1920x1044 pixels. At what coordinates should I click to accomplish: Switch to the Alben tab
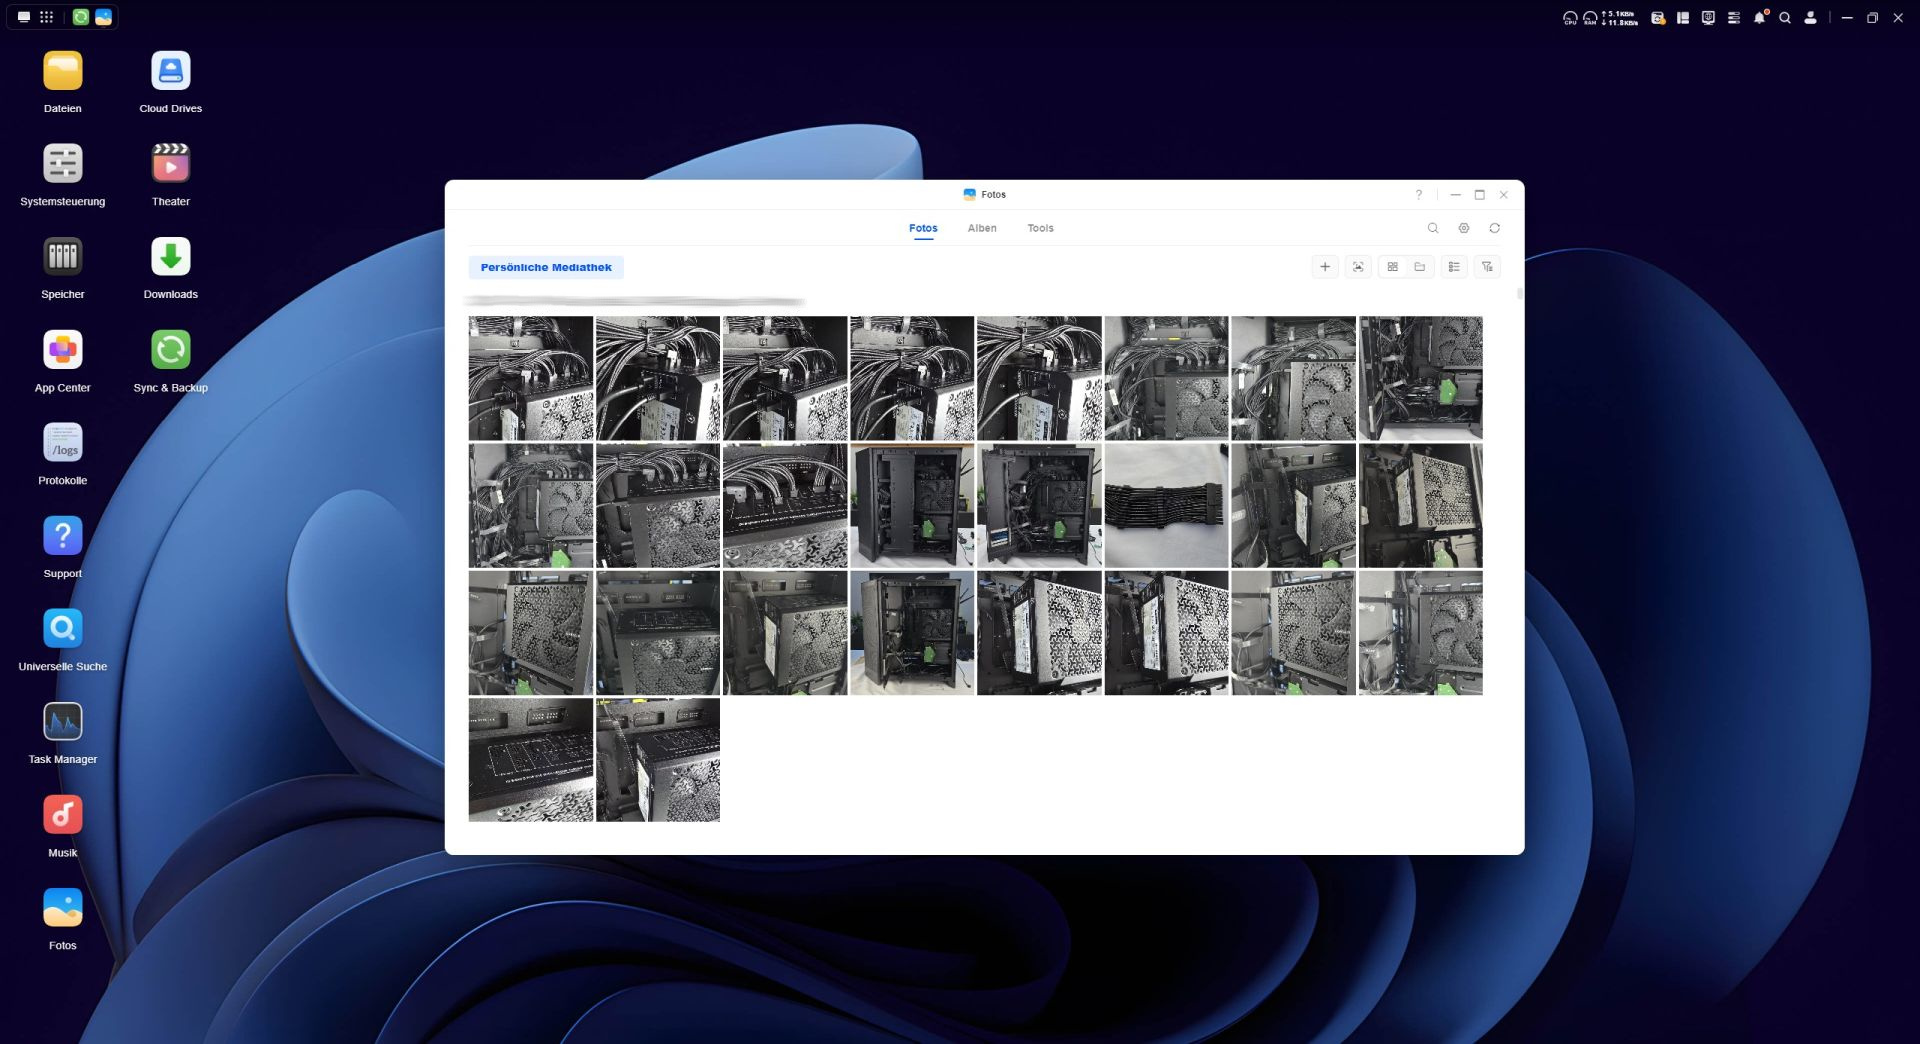[981, 229]
